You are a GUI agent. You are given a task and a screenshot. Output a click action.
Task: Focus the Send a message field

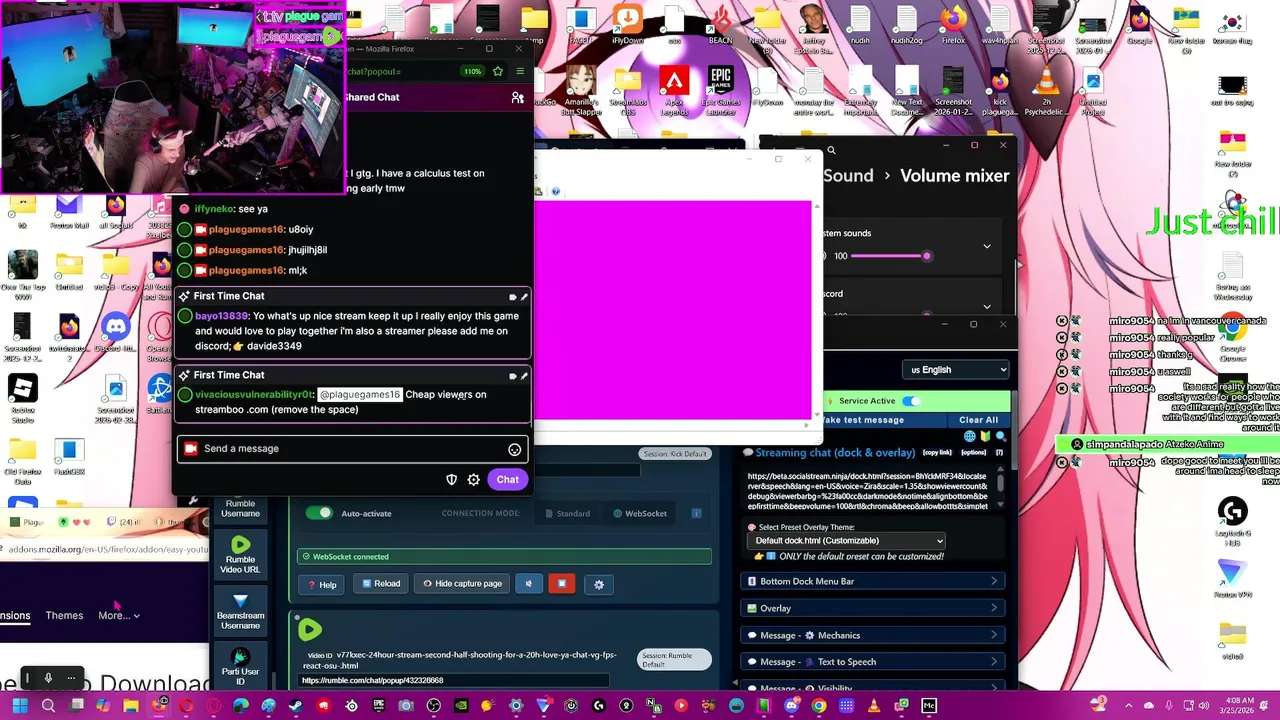352,449
